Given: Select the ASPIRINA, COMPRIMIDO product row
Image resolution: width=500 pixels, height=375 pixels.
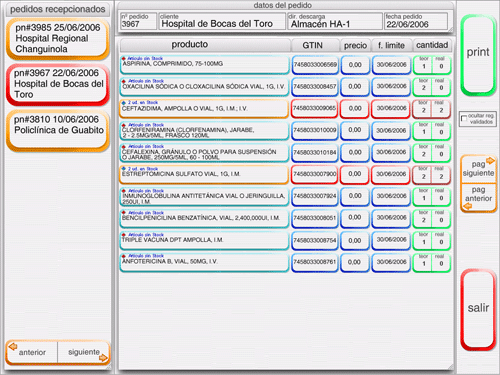Looking at the screenshot, I should pos(204,65).
